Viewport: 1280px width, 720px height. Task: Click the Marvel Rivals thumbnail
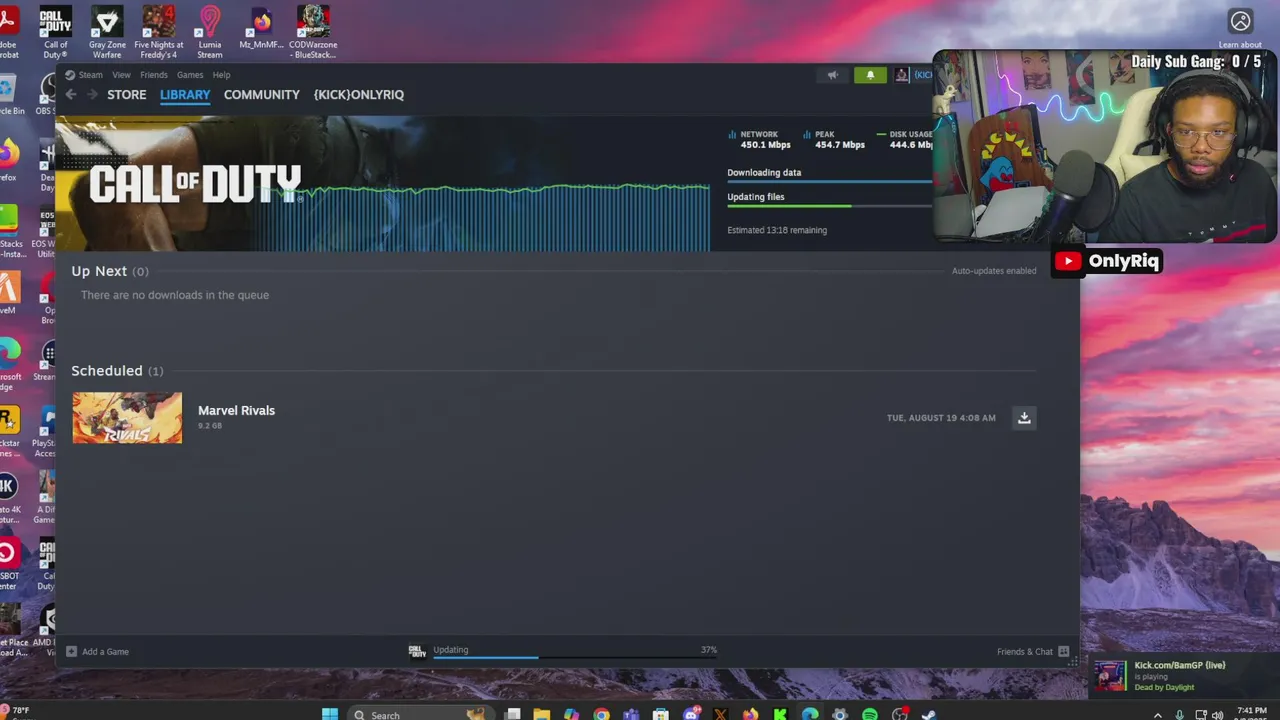[x=127, y=417]
